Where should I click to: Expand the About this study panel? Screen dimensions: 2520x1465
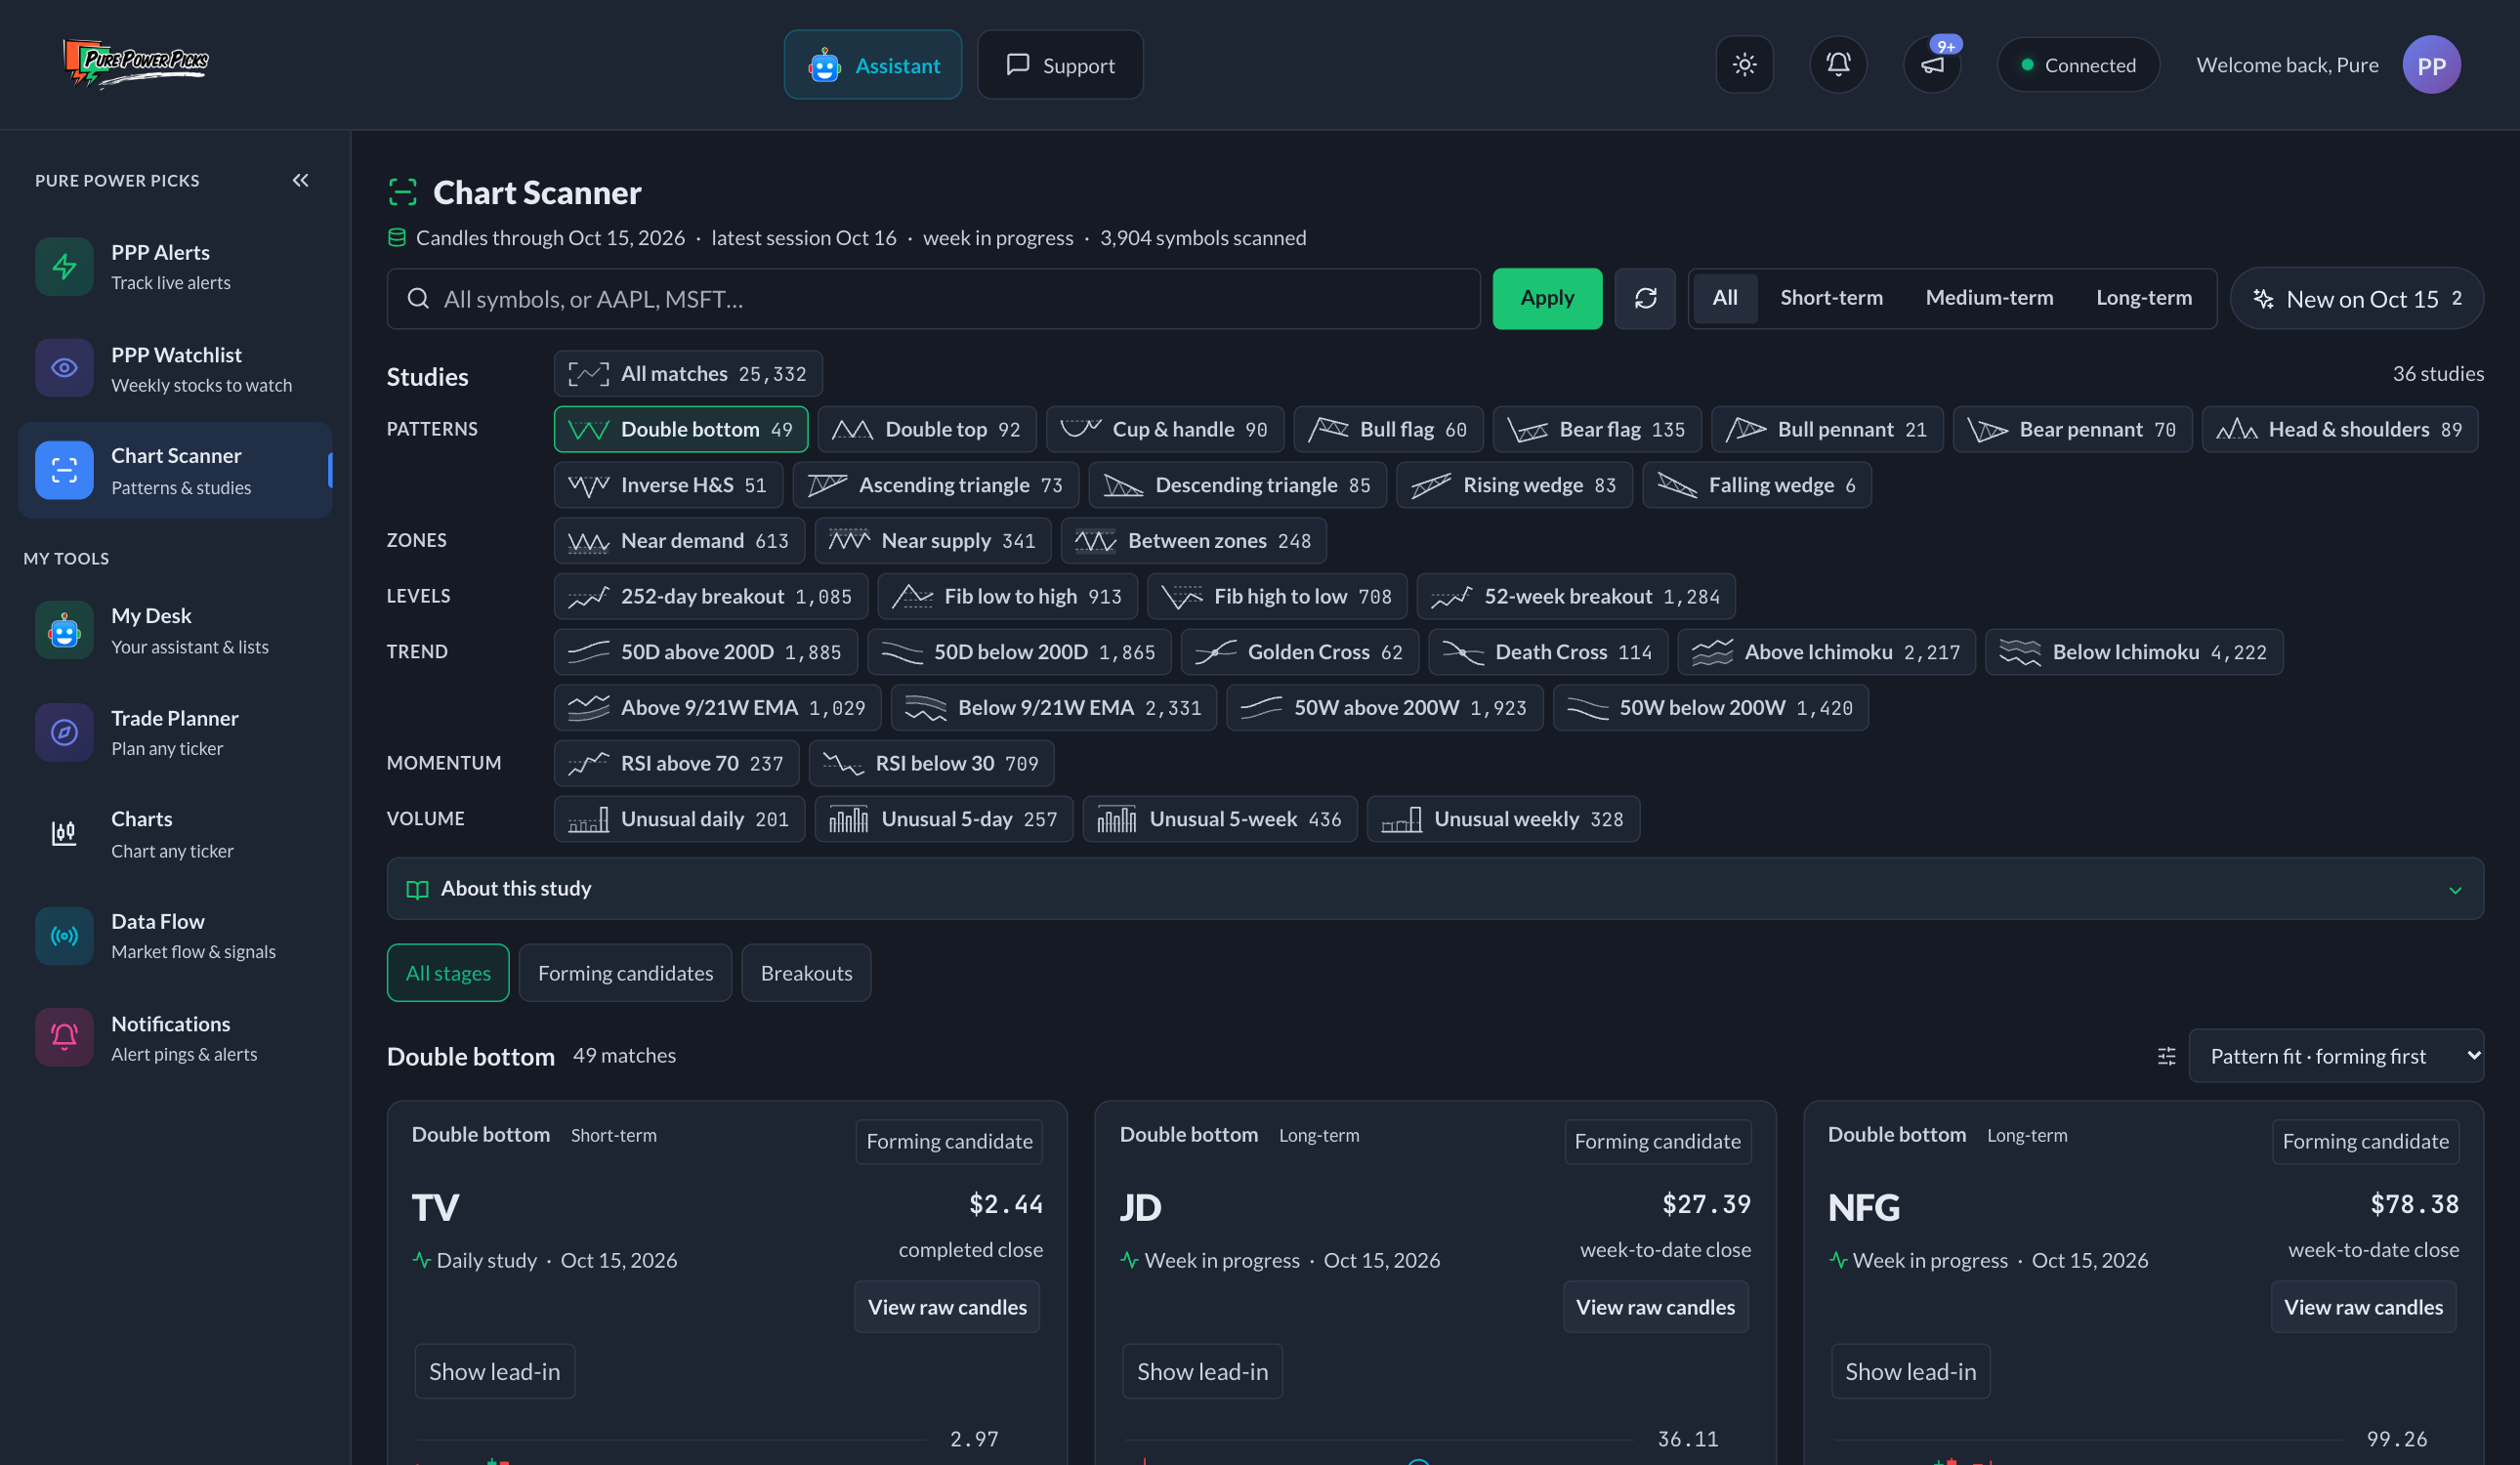[1435, 888]
